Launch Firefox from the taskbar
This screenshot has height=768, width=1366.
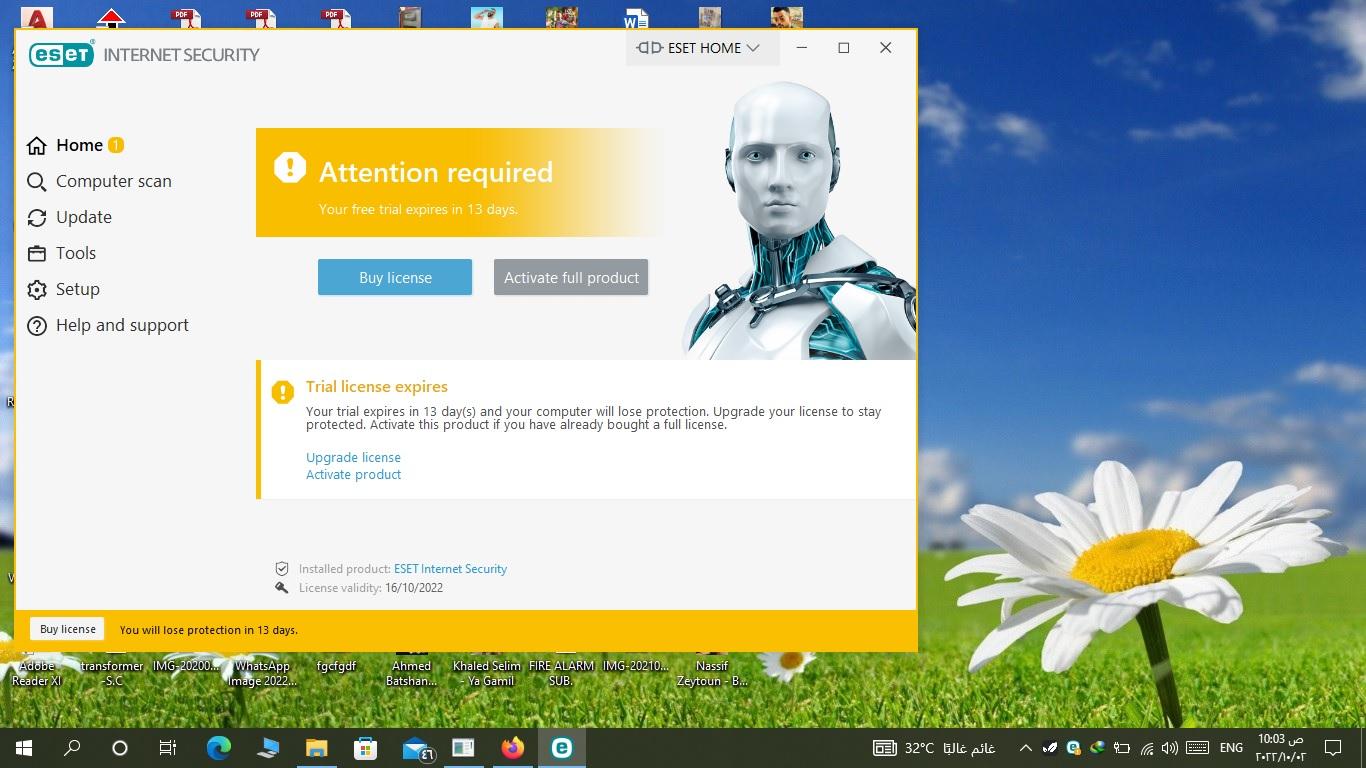click(513, 748)
